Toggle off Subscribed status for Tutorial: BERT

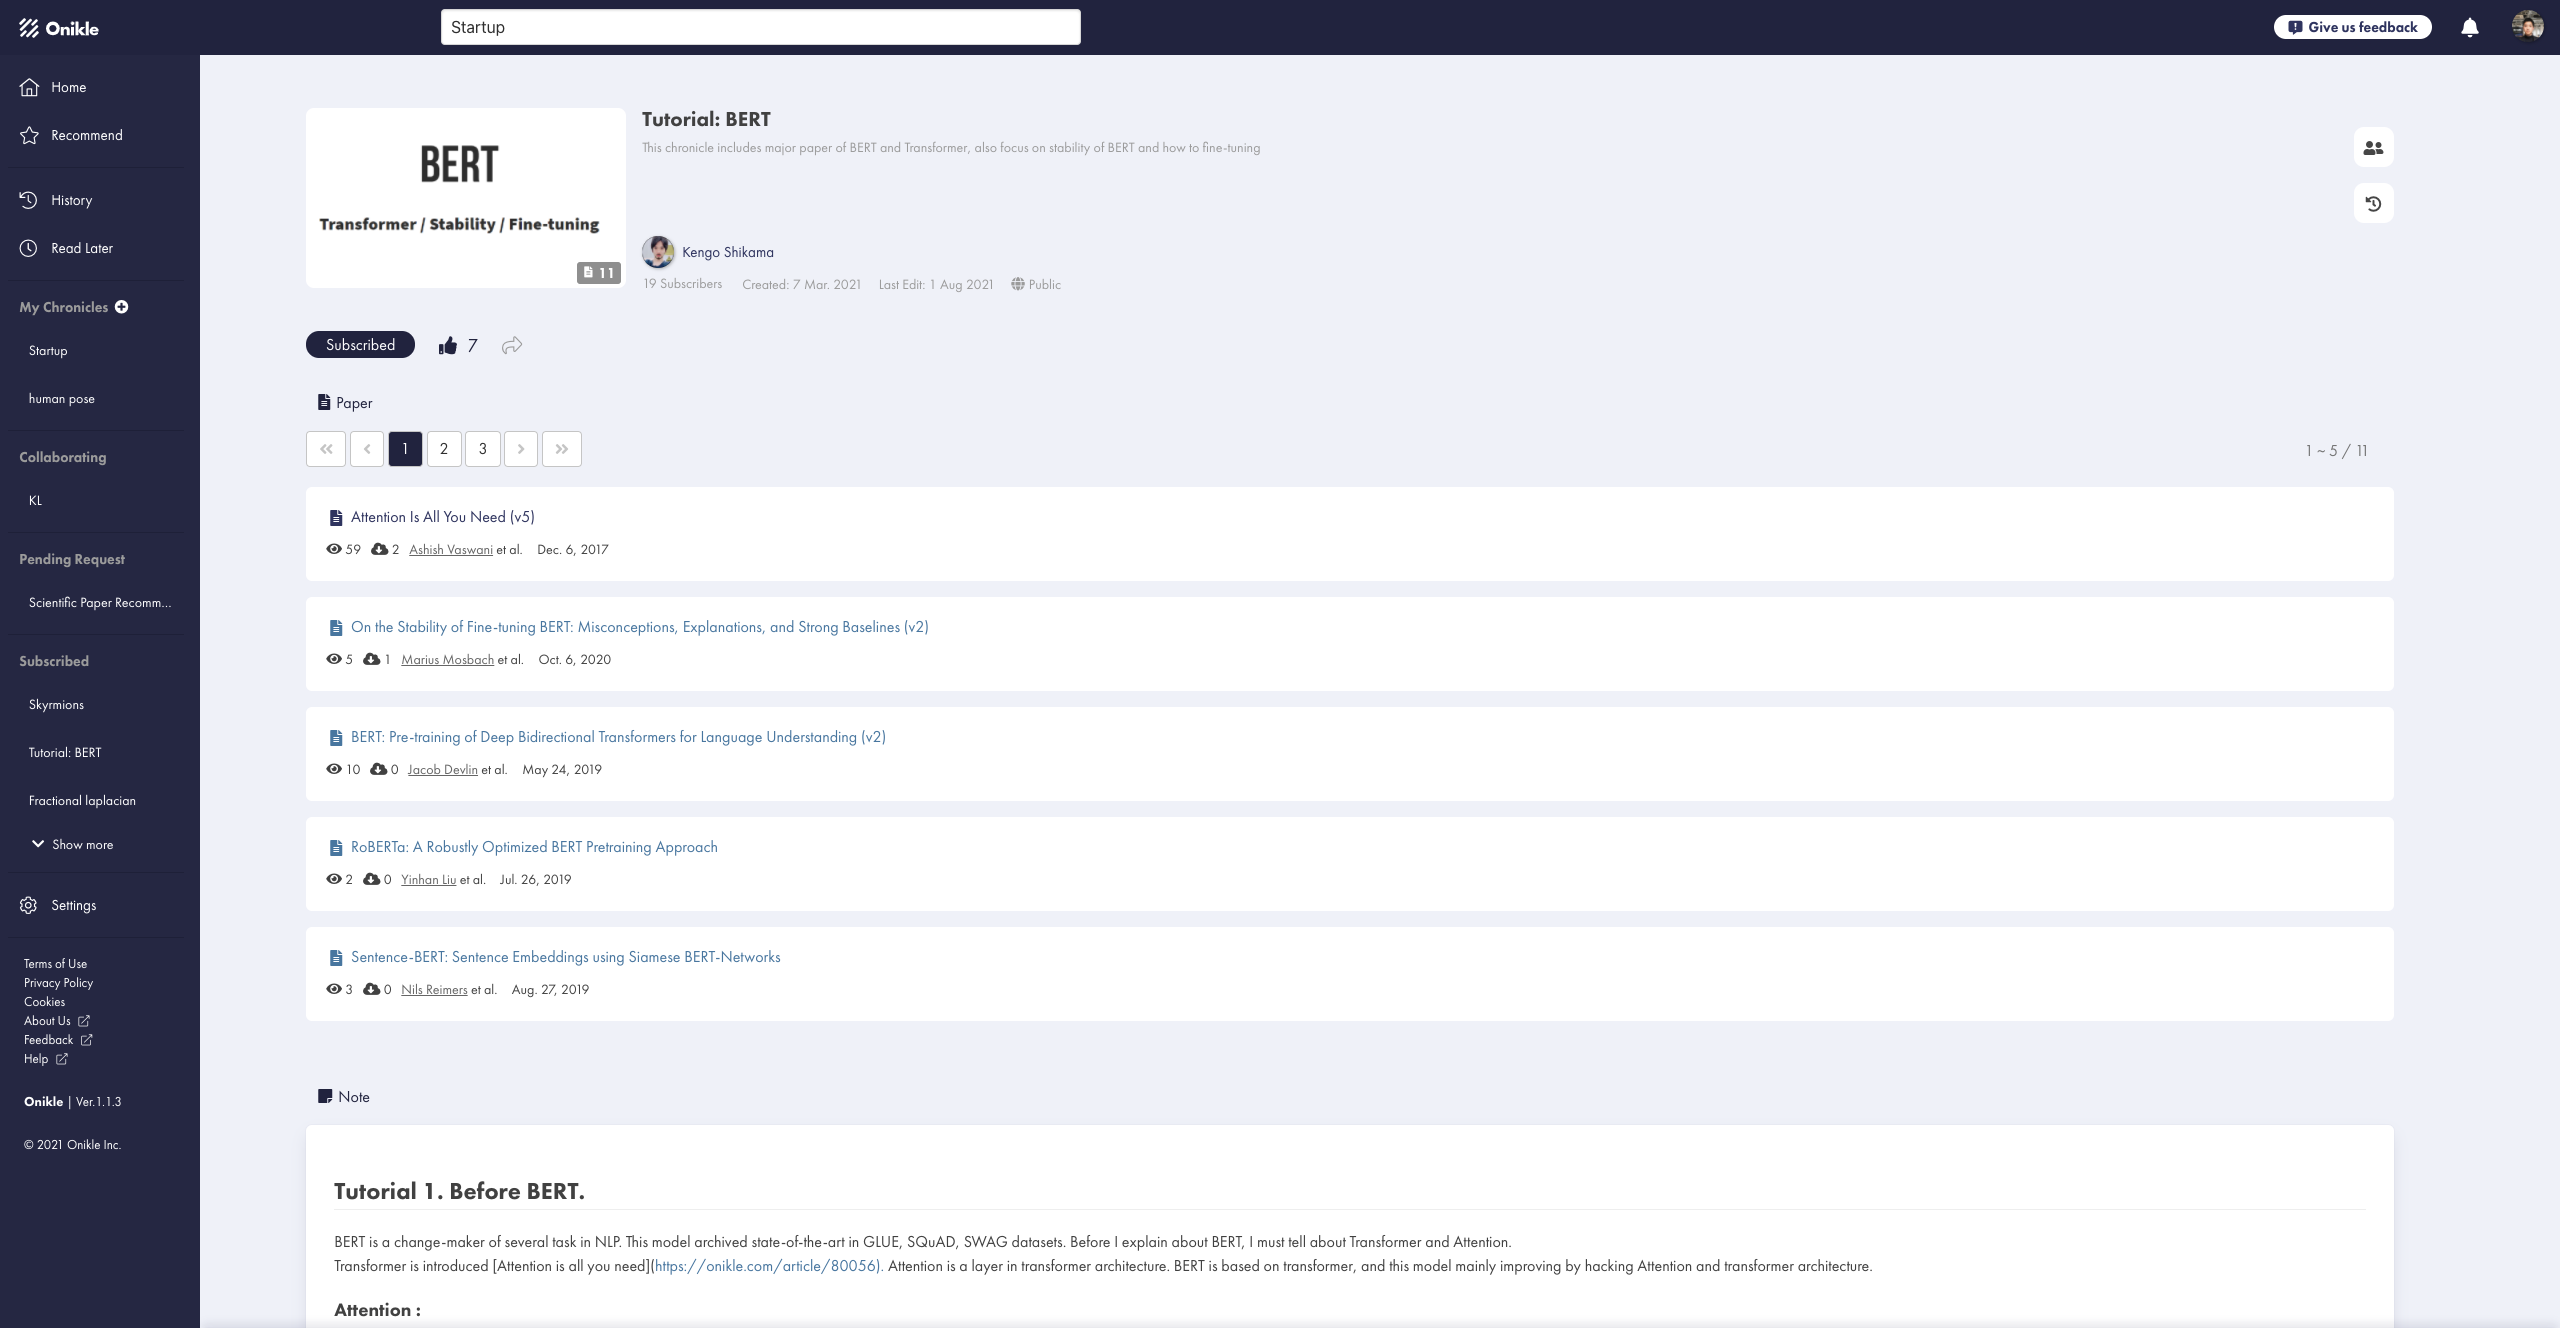pos(359,344)
